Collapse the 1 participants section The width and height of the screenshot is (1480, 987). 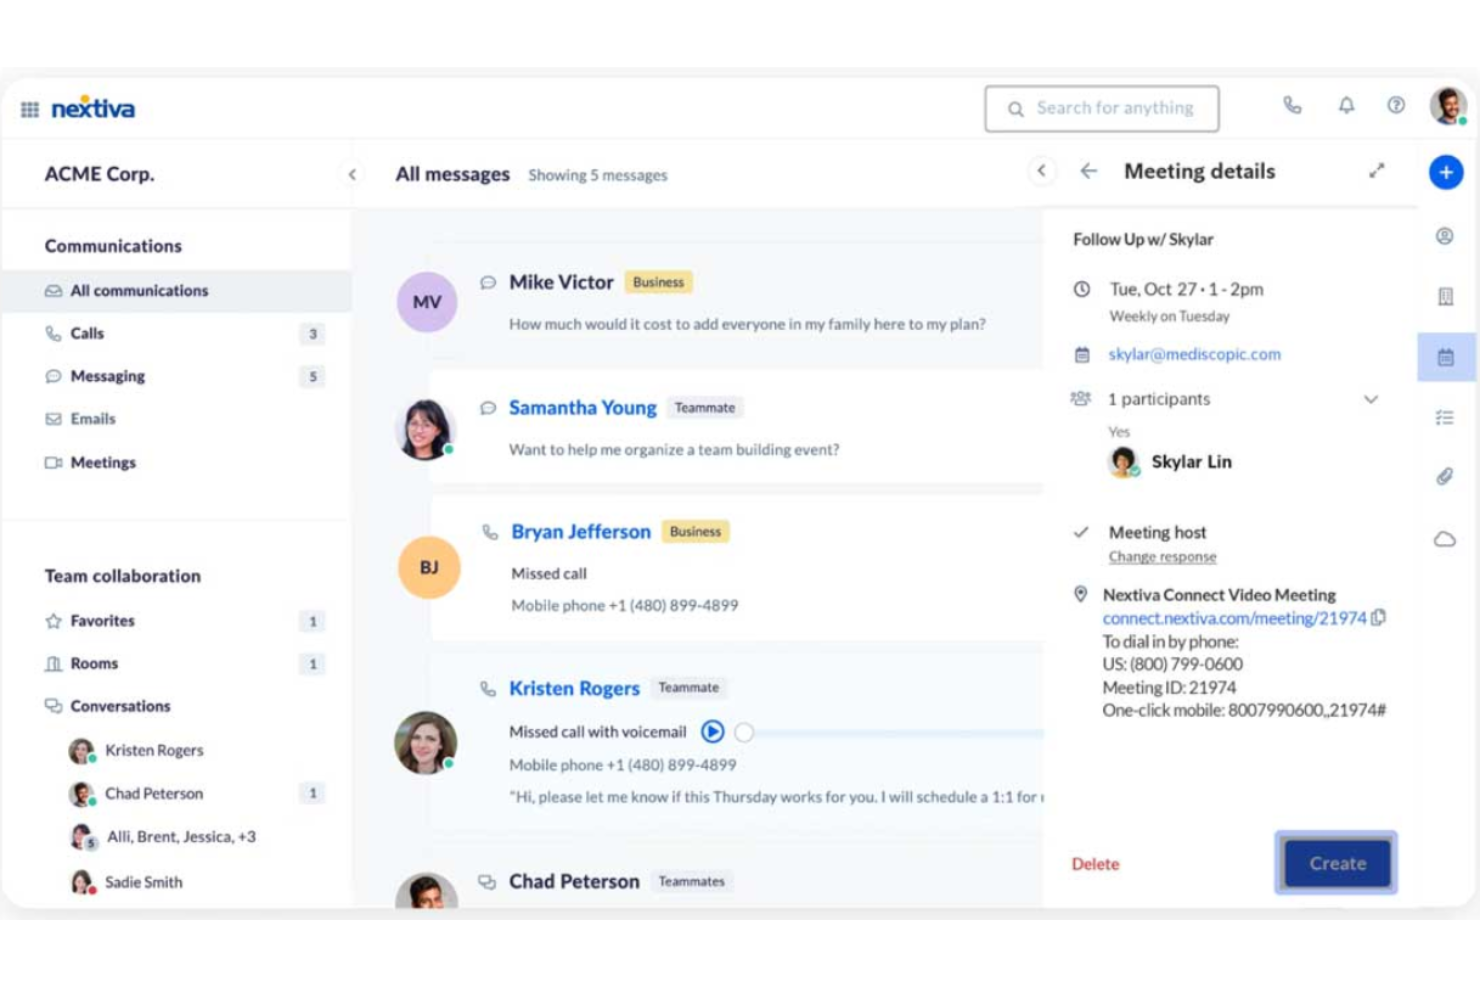1372,399
